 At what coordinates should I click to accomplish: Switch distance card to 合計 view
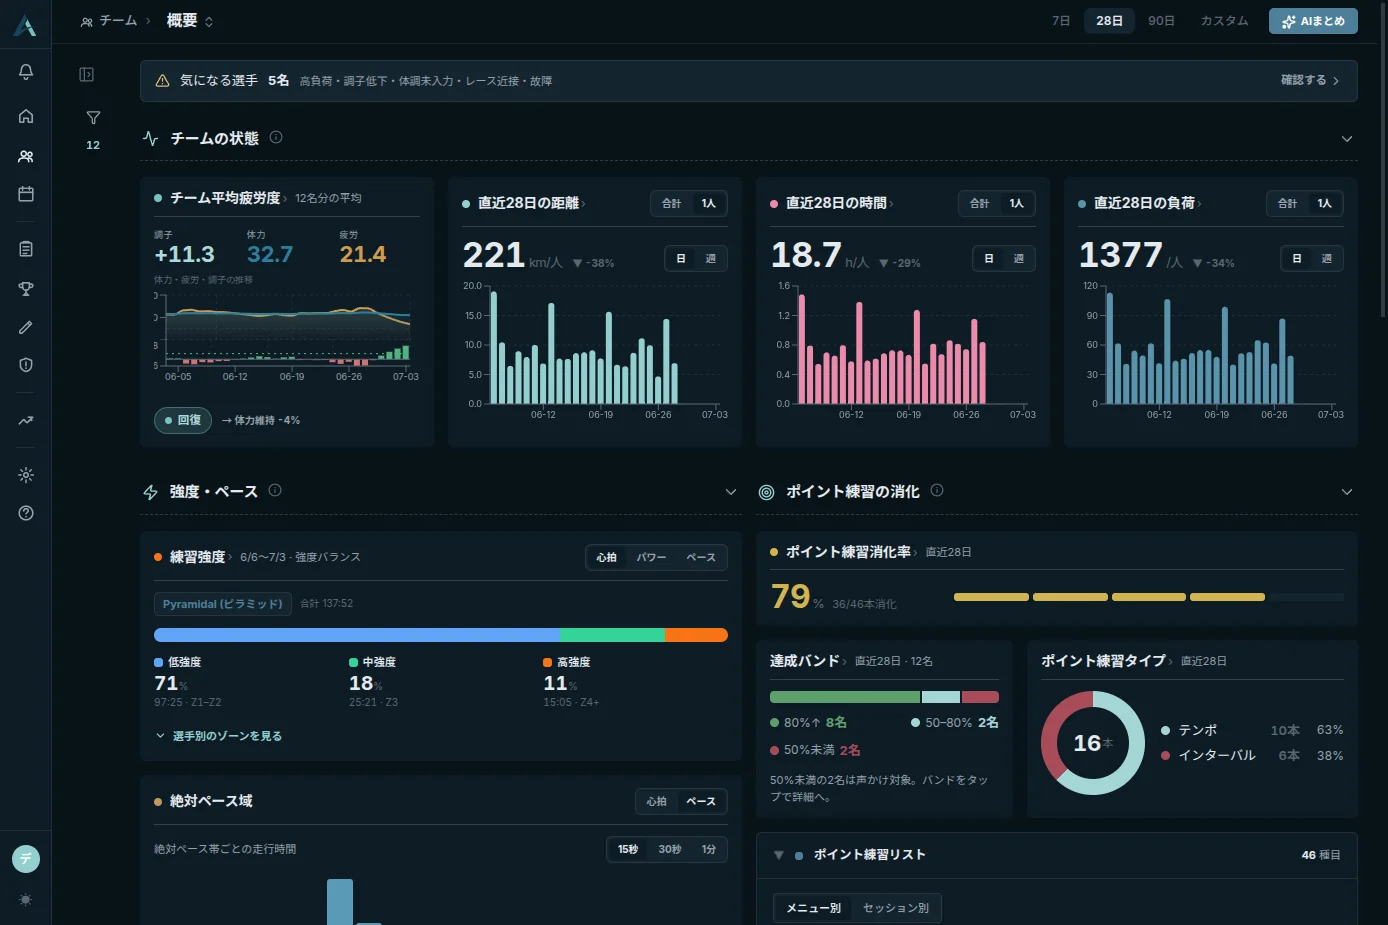coord(671,203)
